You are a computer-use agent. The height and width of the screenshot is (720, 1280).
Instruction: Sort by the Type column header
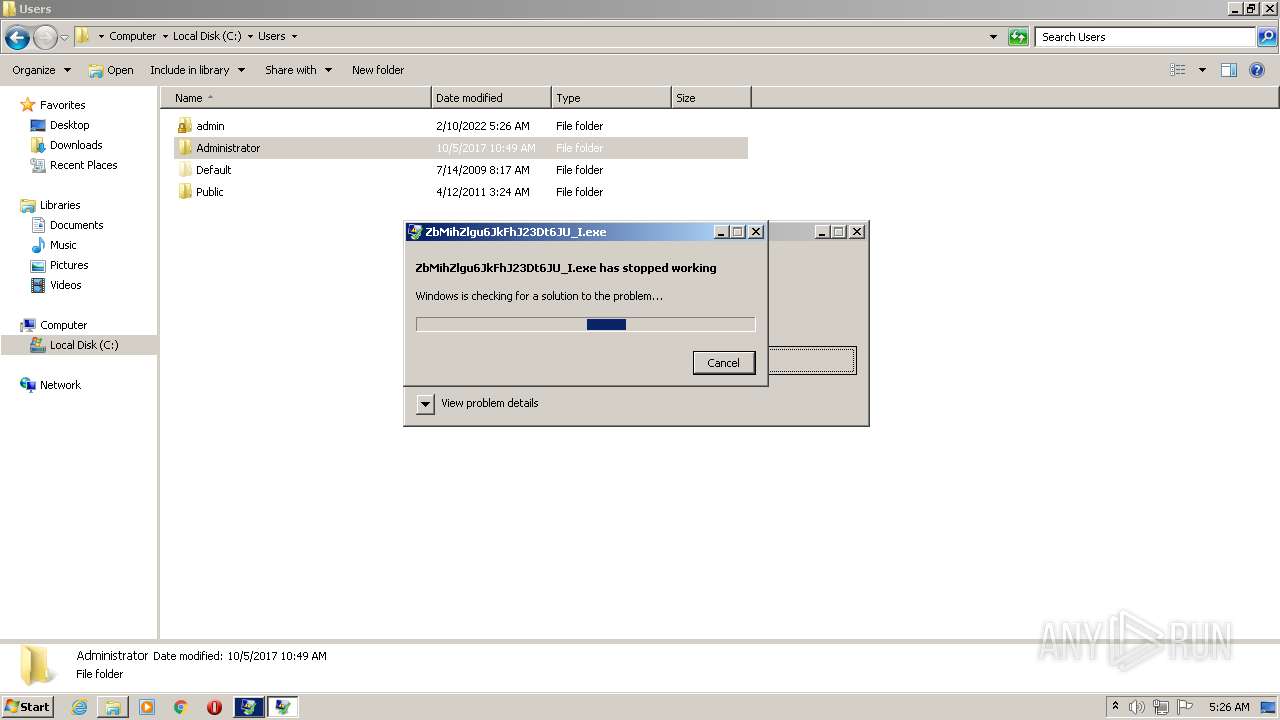point(611,98)
